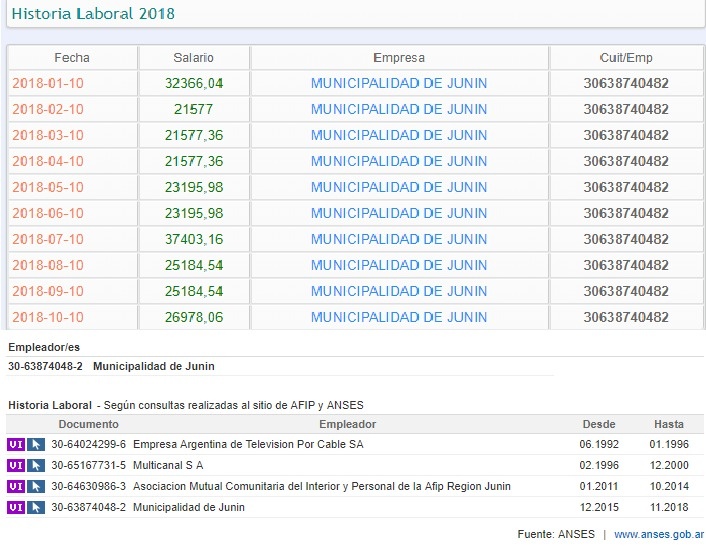Click the cursor icon for Asociacion Mutual Comunitaria
The width and height of the screenshot is (706, 550).
pos(36,486)
